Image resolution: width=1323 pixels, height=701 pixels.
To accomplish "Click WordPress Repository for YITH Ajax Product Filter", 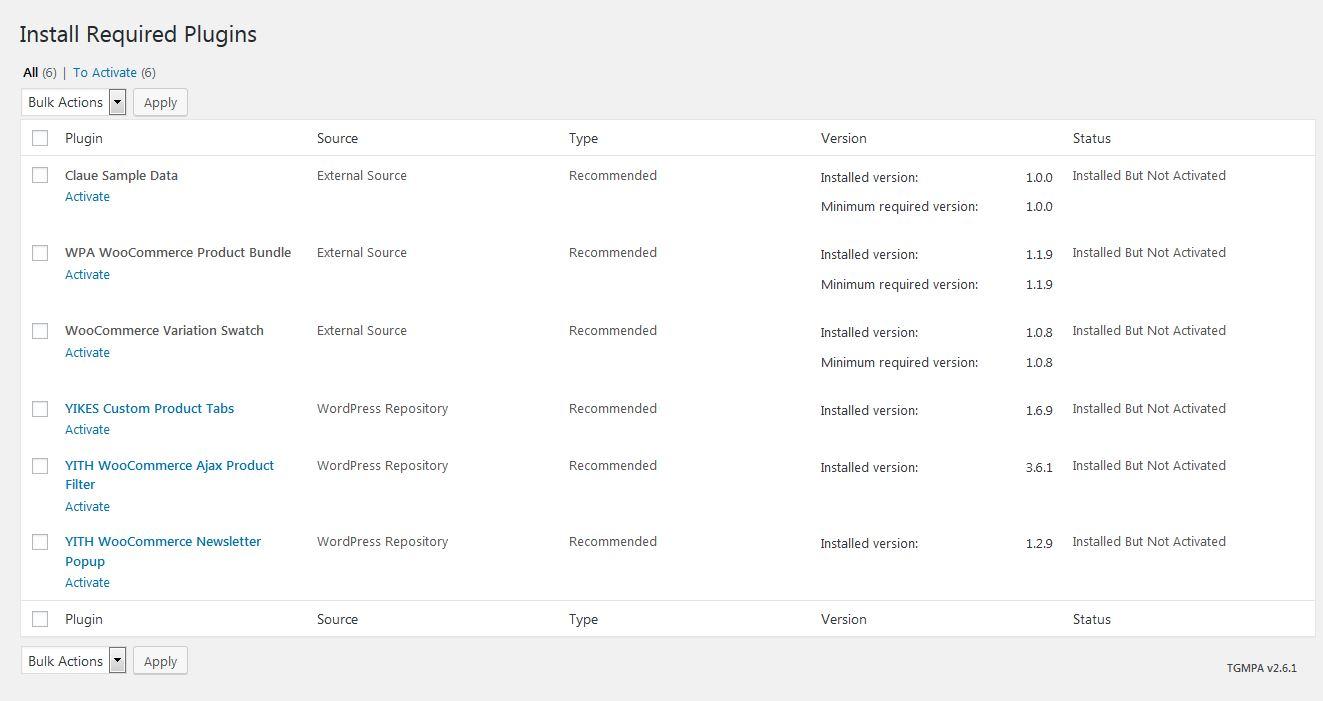I will pyautogui.click(x=382, y=465).
